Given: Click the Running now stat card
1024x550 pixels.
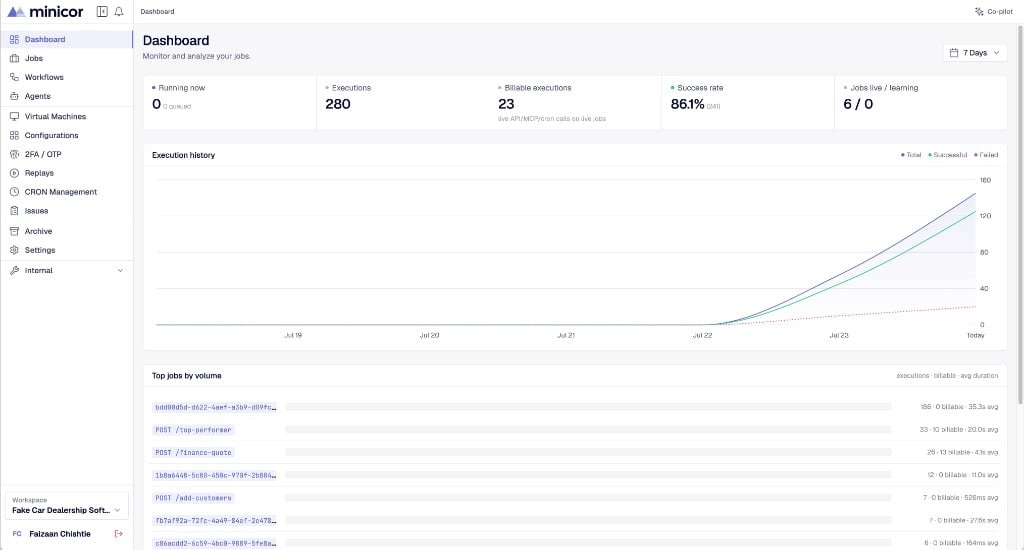Looking at the screenshot, I should point(230,103).
